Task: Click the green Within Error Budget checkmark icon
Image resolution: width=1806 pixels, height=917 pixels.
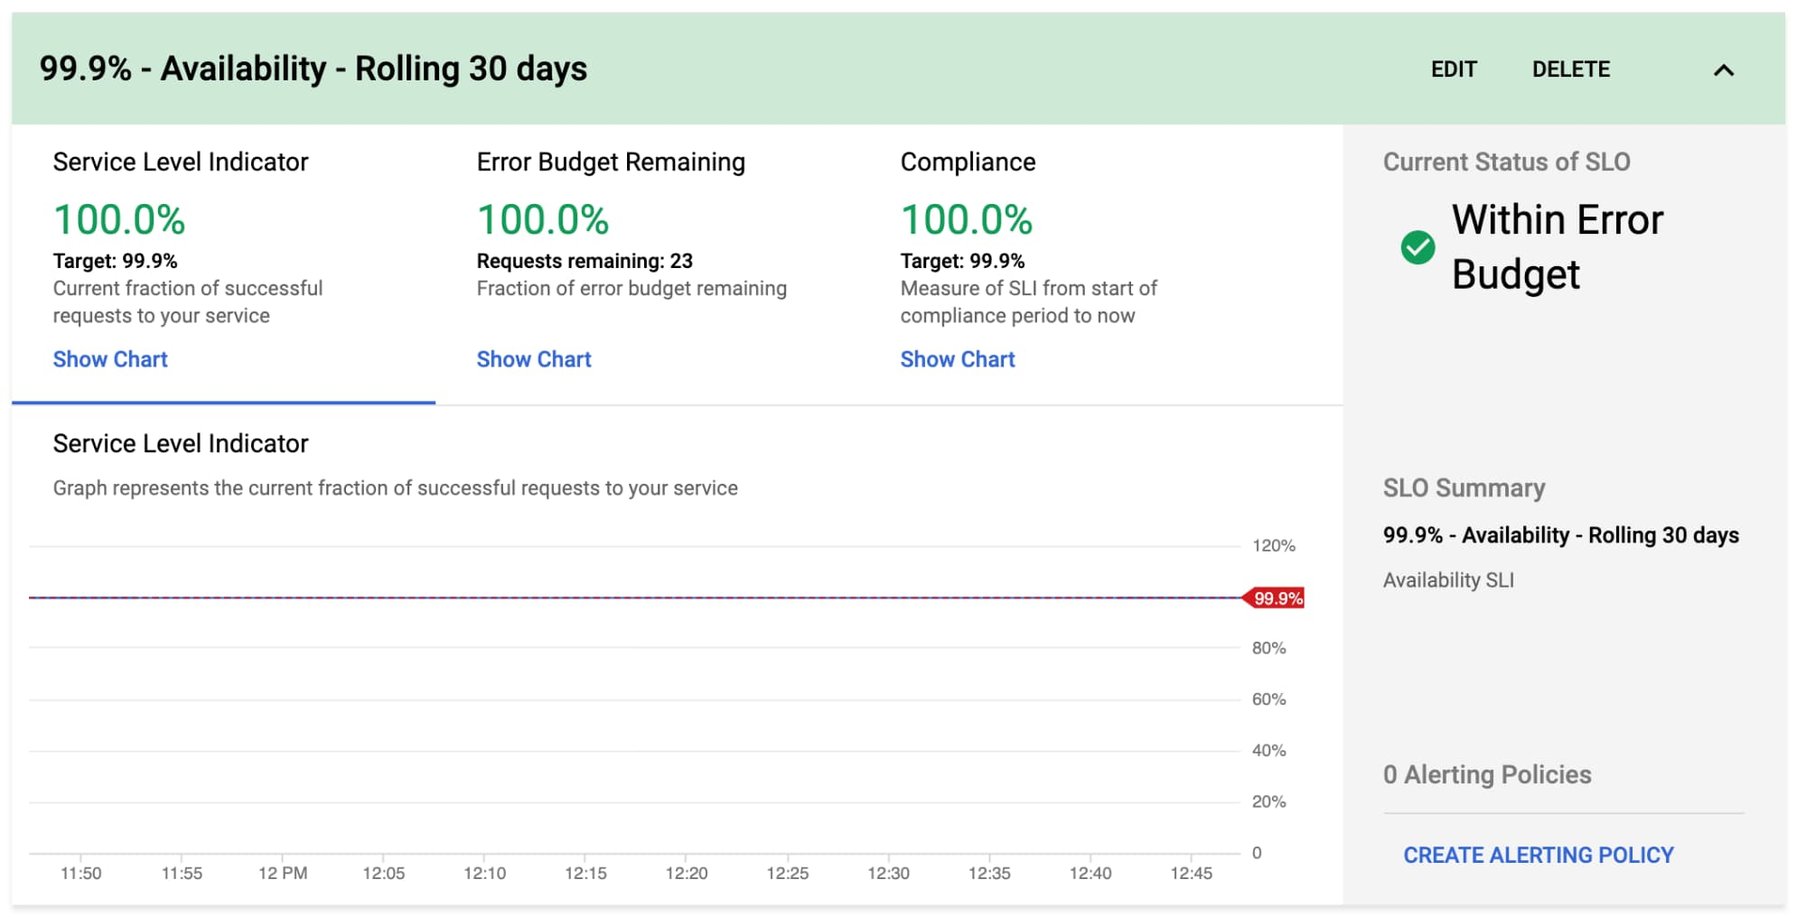Action: [1416, 246]
